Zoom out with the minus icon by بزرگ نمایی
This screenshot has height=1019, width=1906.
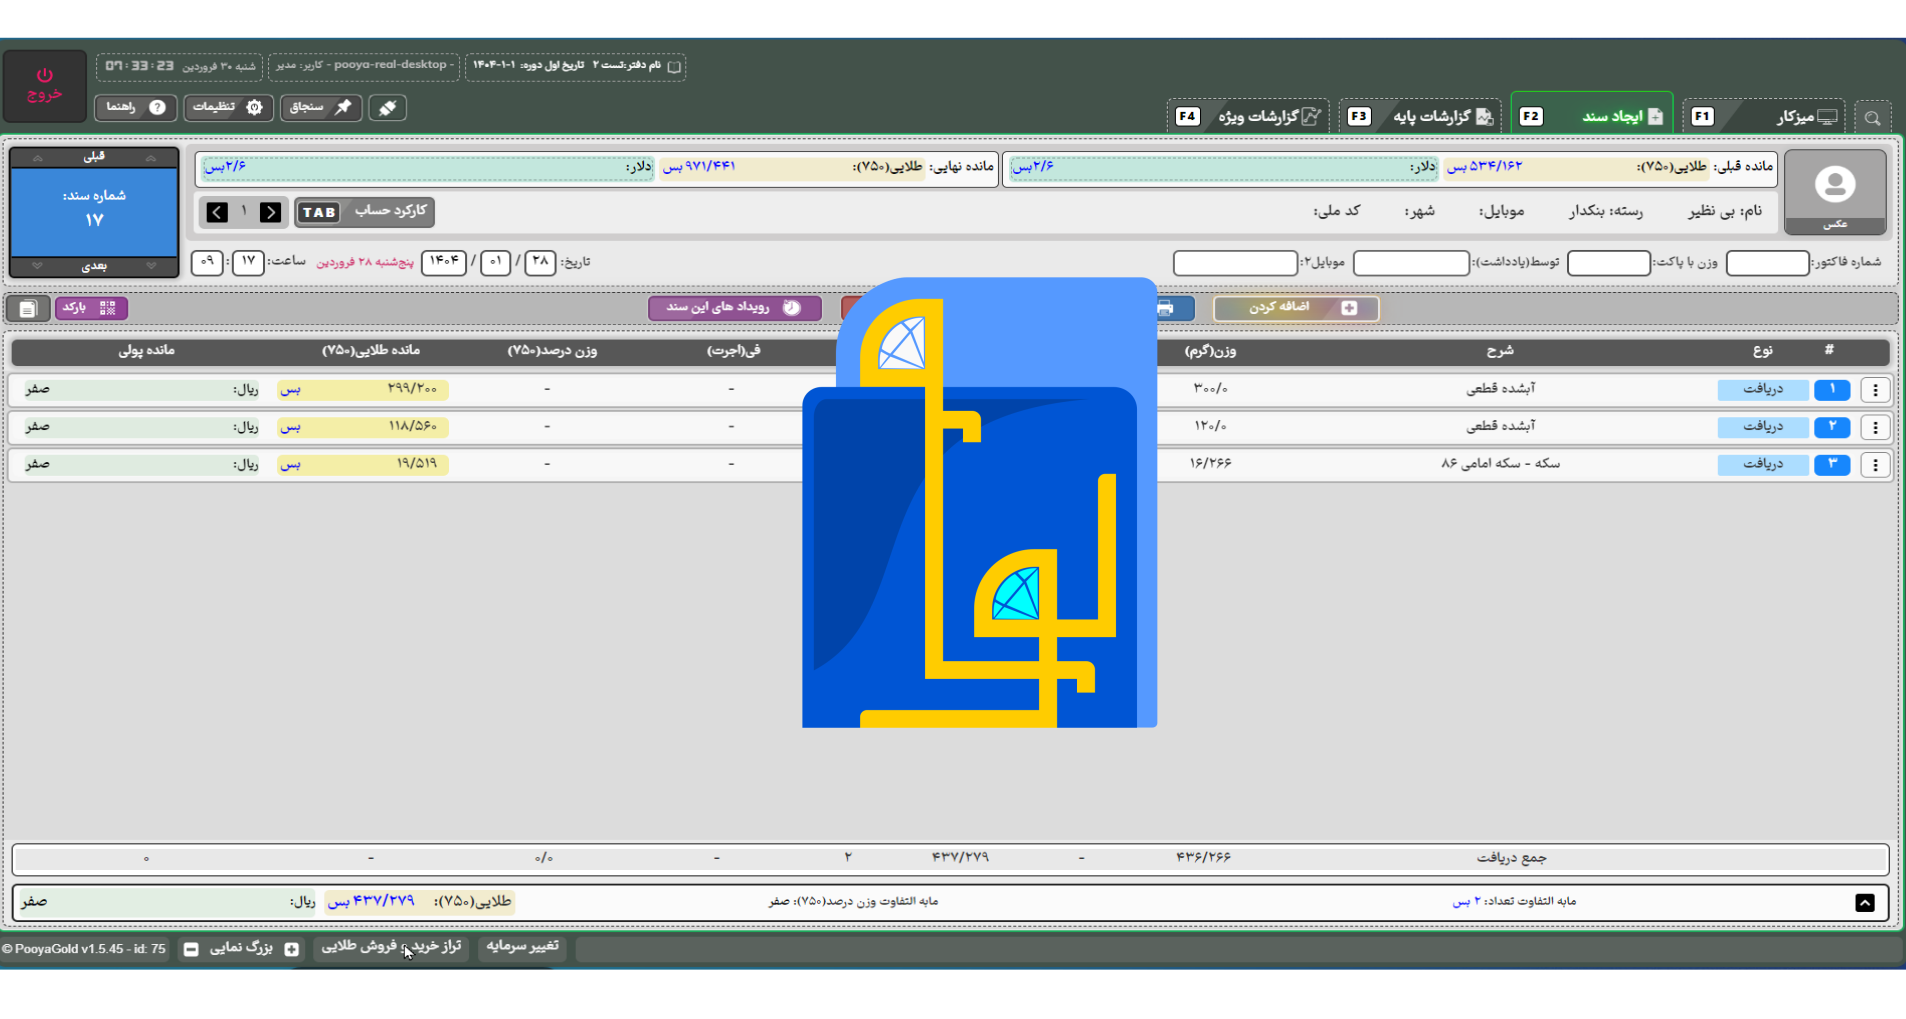click(x=191, y=949)
